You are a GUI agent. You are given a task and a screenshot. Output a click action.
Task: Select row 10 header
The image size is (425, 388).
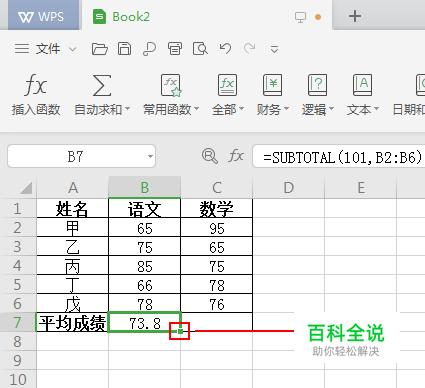pyautogui.click(x=18, y=379)
